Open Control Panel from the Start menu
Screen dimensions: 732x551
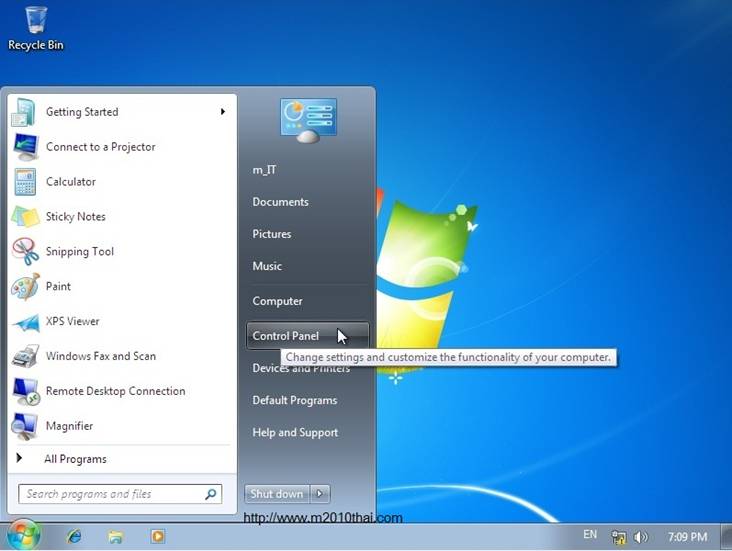(x=308, y=336)
